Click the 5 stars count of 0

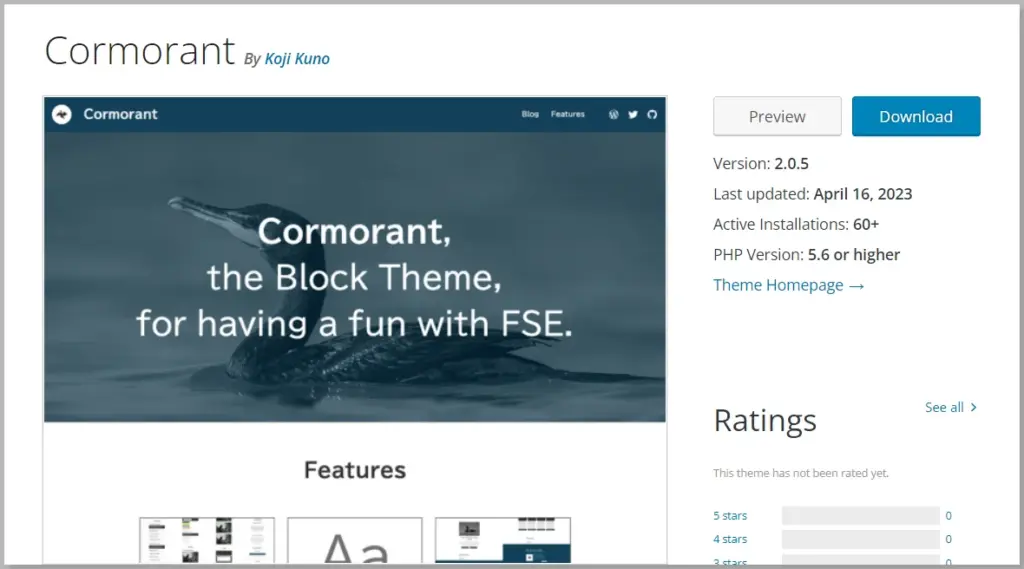click(x=948, y=515)
